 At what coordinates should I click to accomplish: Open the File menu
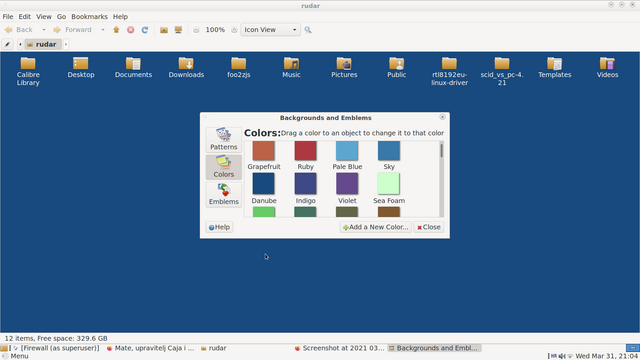point(8,17)
